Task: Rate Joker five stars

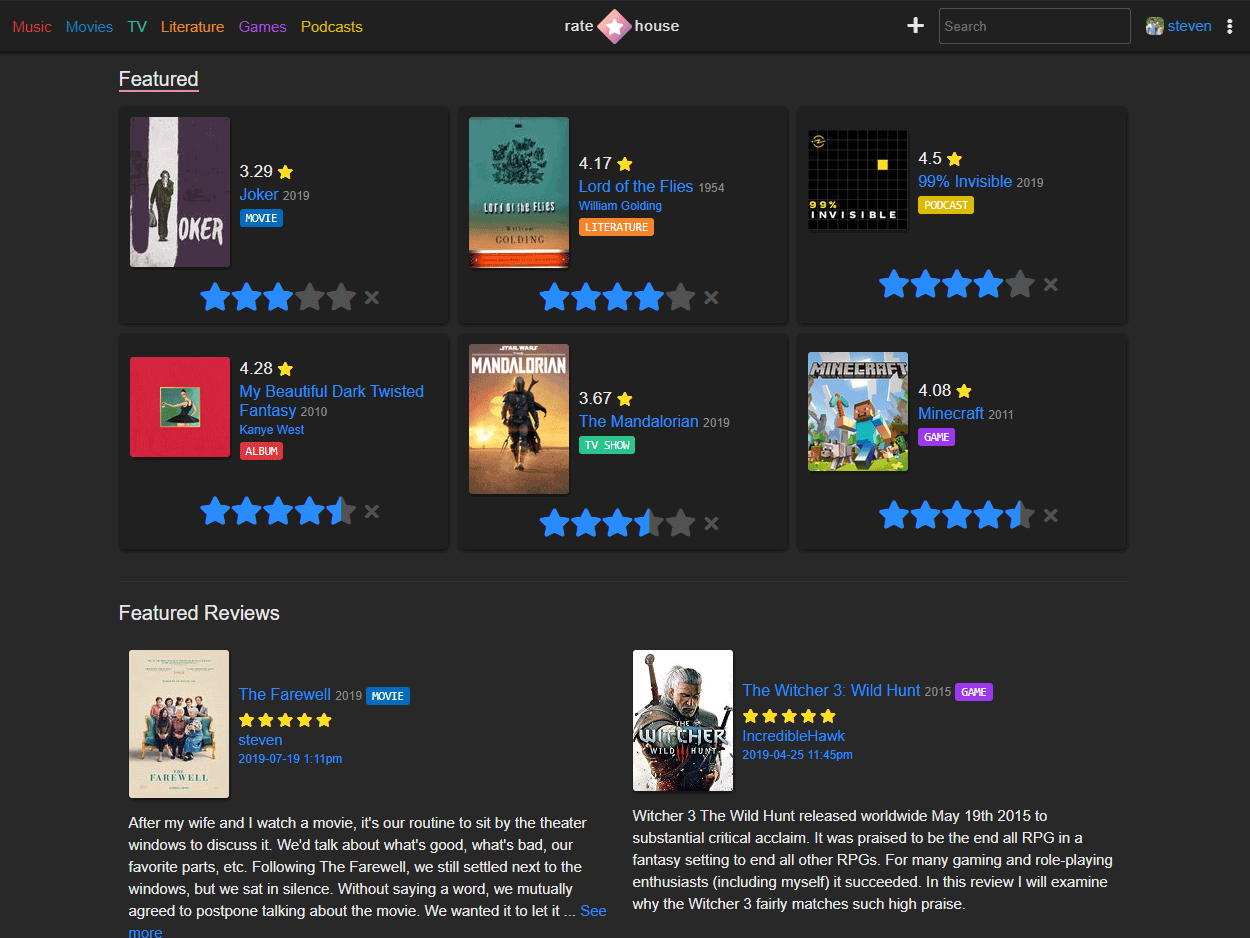Action: 341,297
